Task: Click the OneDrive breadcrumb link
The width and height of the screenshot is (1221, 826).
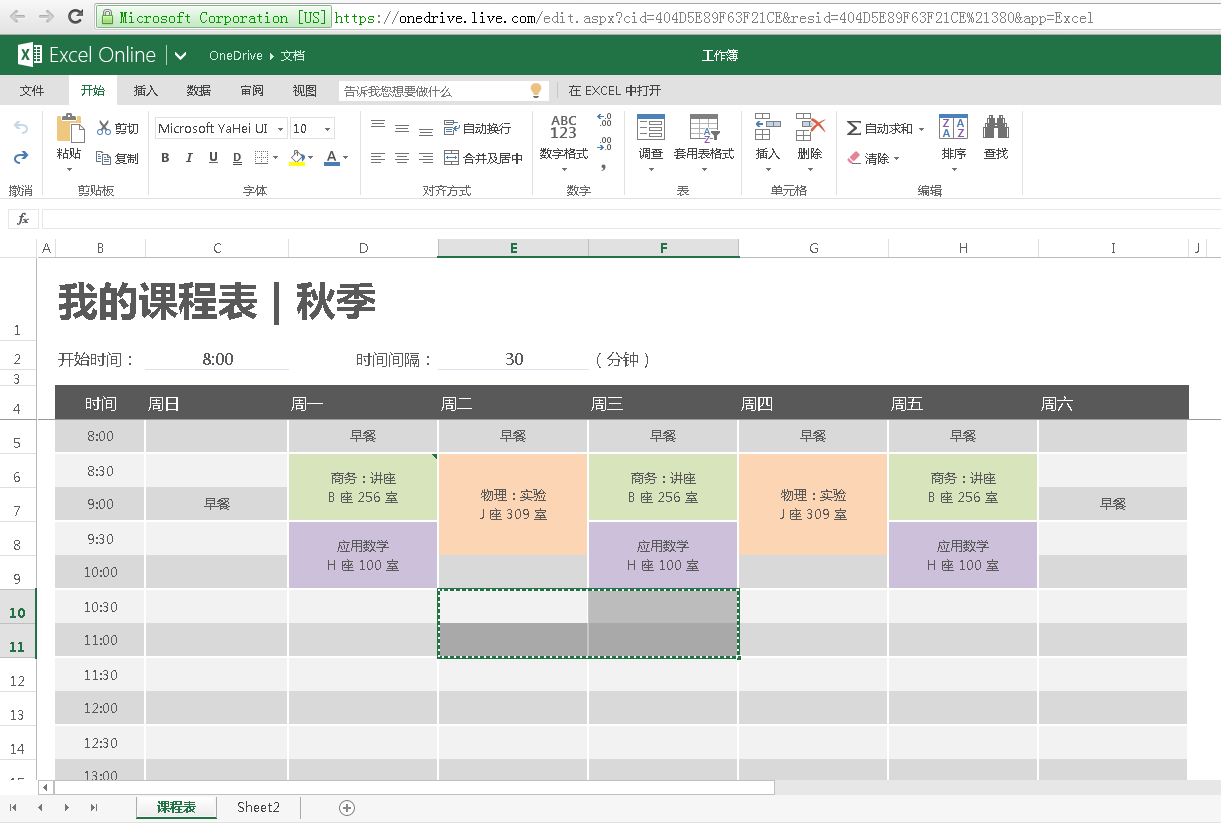Action: 235,56
